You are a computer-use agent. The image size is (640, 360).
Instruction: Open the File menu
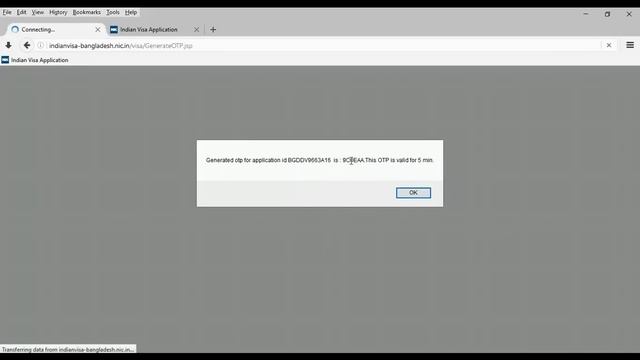pos(7,12)
